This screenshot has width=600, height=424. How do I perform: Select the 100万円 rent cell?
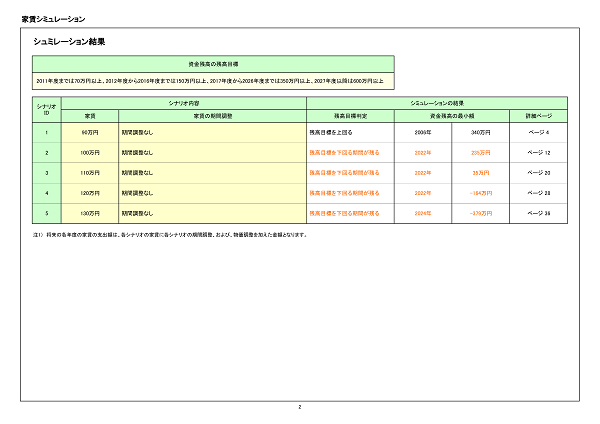tap(89, 152)
